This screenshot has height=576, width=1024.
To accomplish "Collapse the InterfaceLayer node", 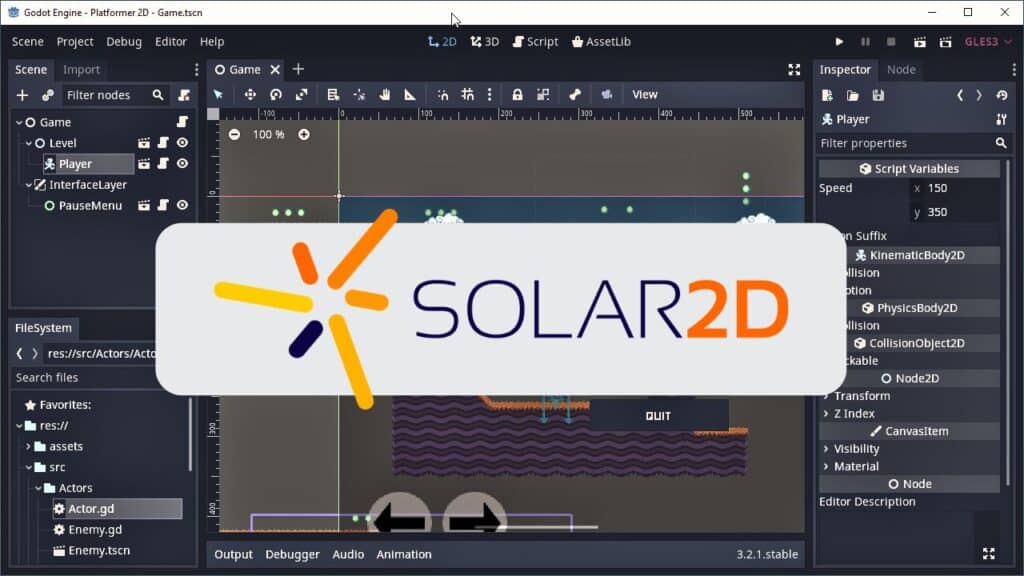I will coord(29,185).
